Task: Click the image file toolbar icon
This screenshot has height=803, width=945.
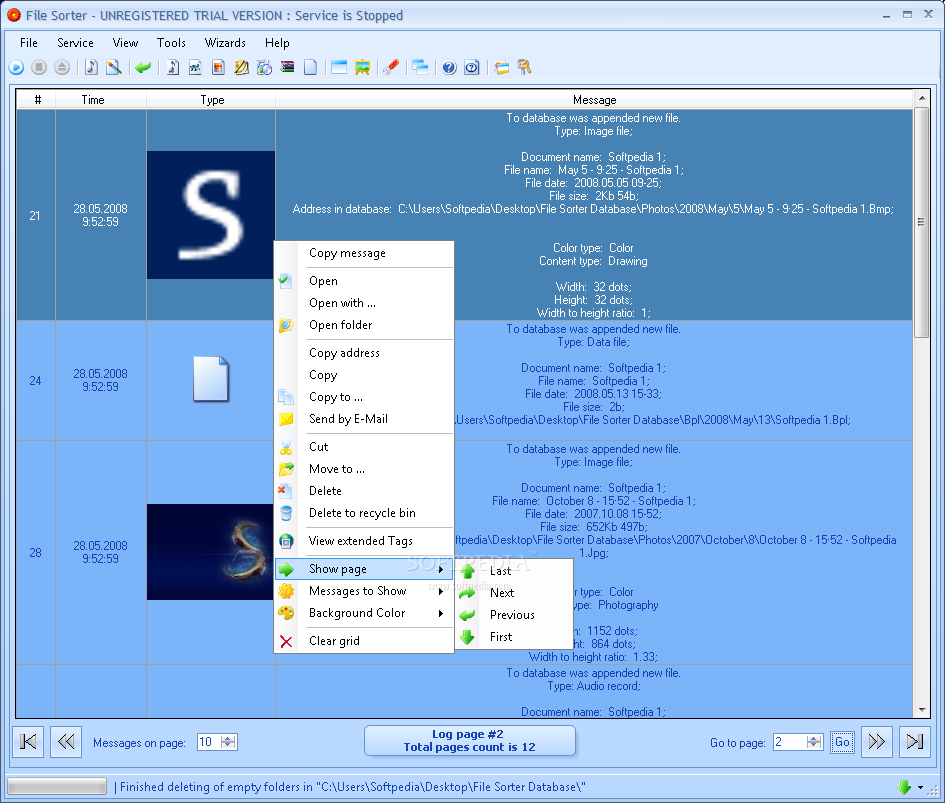Action: pyautogui.click(x=195, y=68)
